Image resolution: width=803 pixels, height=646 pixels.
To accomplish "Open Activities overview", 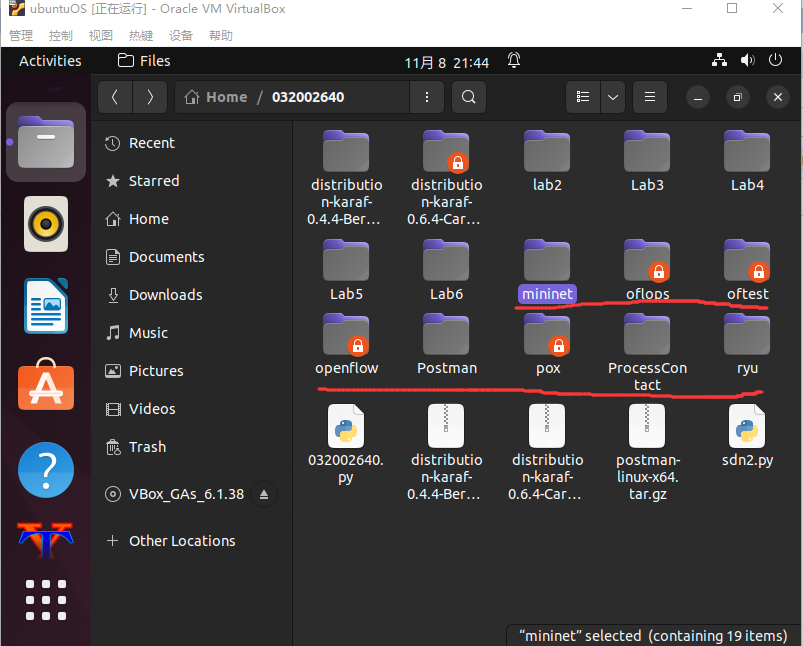I will (50, 61).
